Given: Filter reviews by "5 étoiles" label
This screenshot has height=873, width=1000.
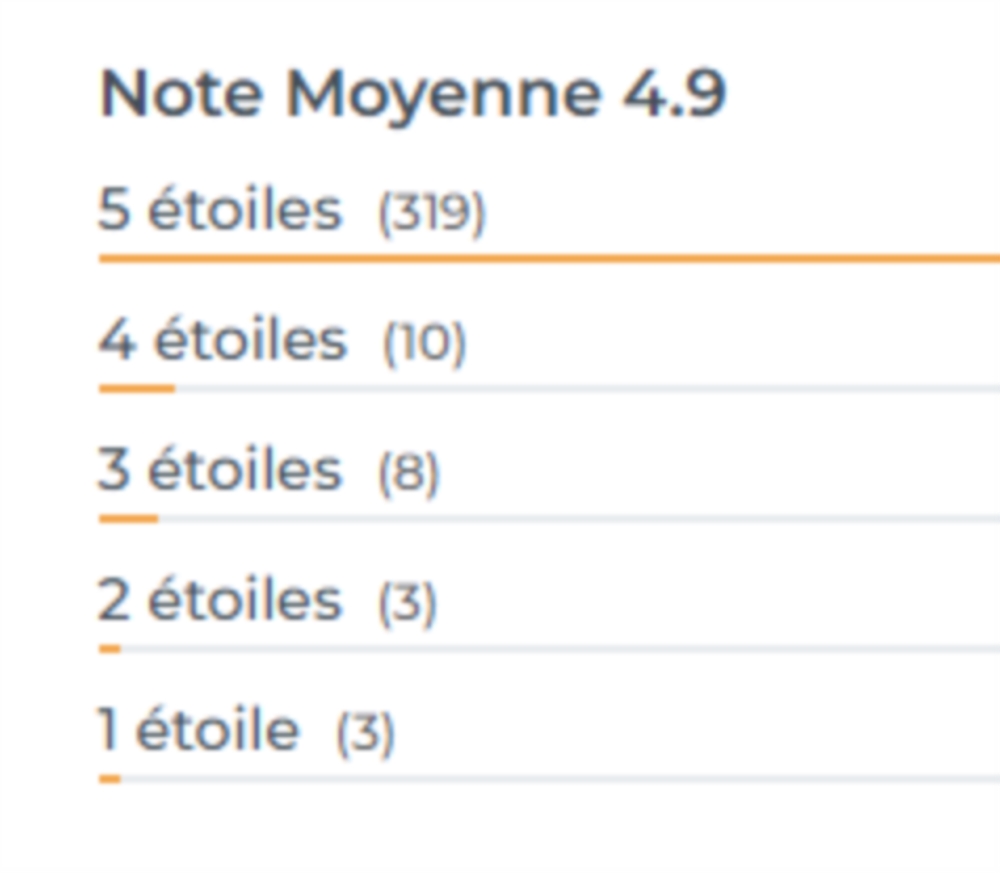Looking at the screenshot, I should (x=219, y=211).
